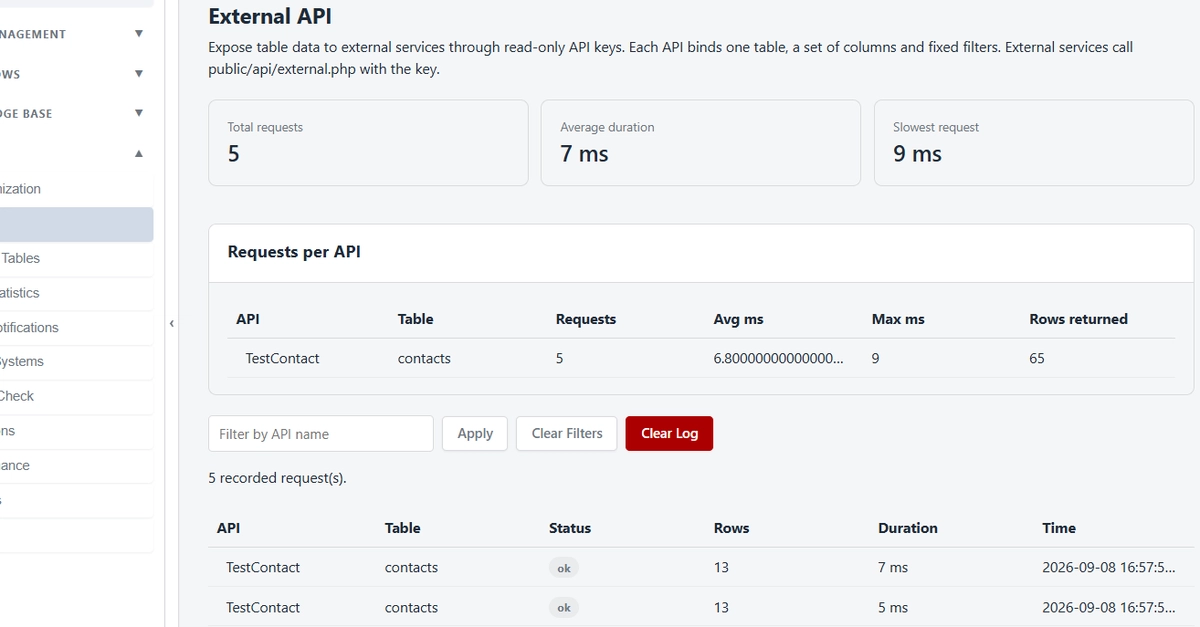Open the sidebar item ending in 'Check'

coord(76,396)
